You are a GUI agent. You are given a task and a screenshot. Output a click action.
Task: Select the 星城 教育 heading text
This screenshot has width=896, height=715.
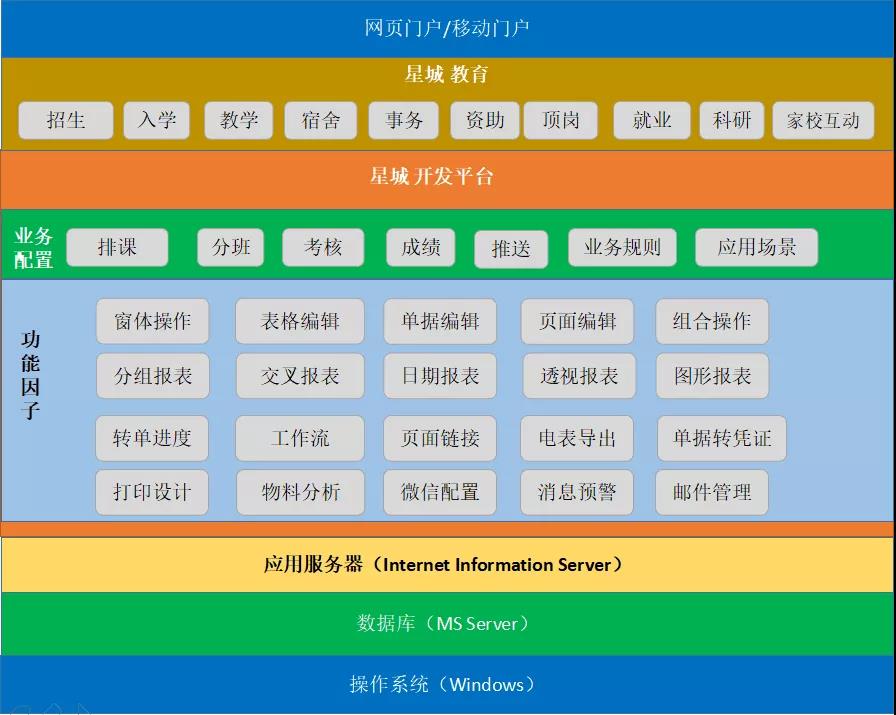(446, 74)
